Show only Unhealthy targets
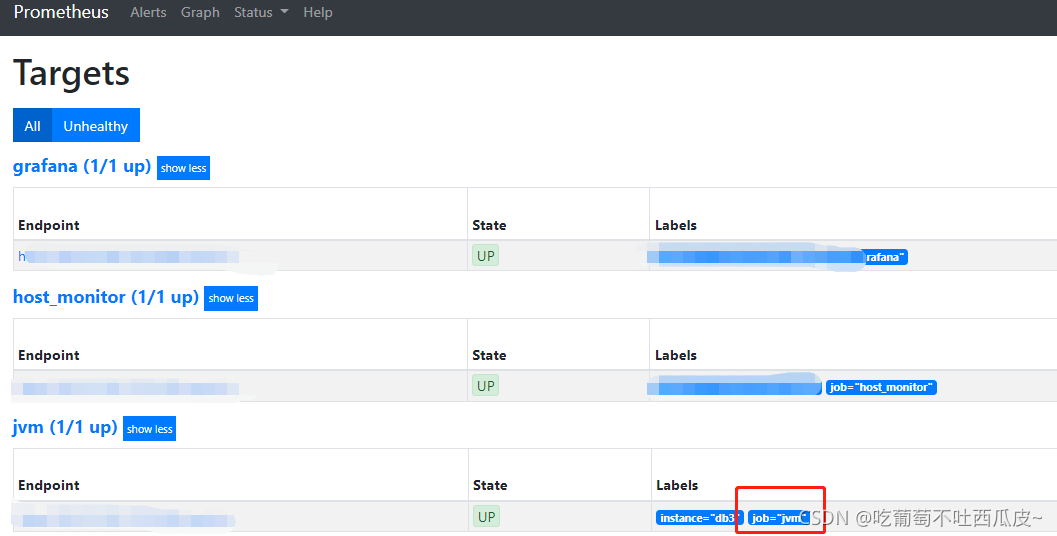Viewport: 1057px width, 536px height. pyautogui.click(x=96, y=125)
